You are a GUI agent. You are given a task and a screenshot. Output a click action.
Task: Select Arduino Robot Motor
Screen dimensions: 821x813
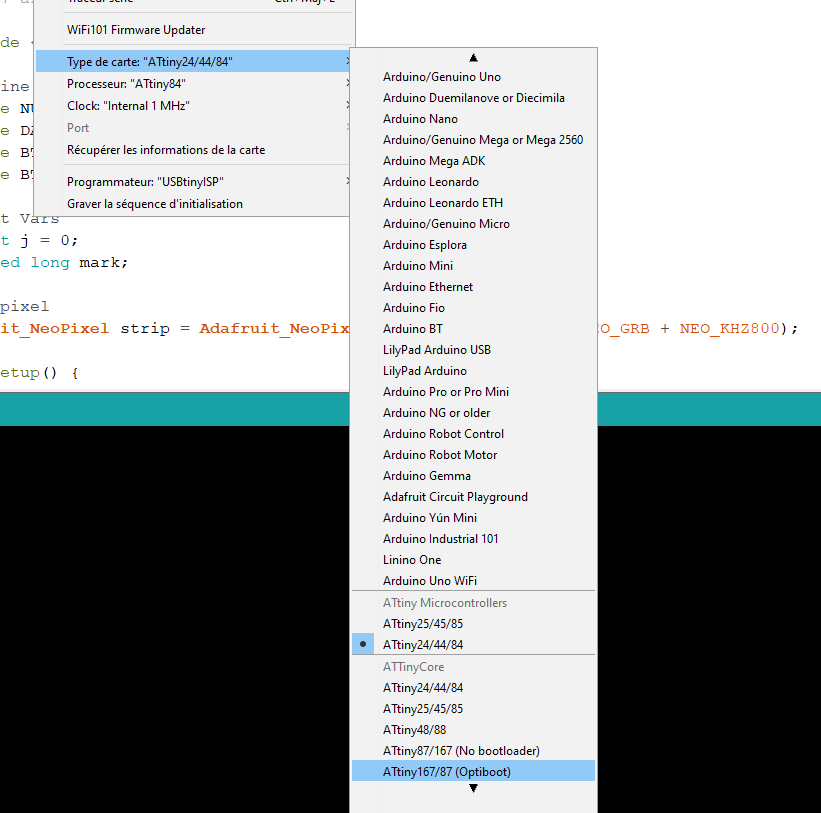coord(473,455)
